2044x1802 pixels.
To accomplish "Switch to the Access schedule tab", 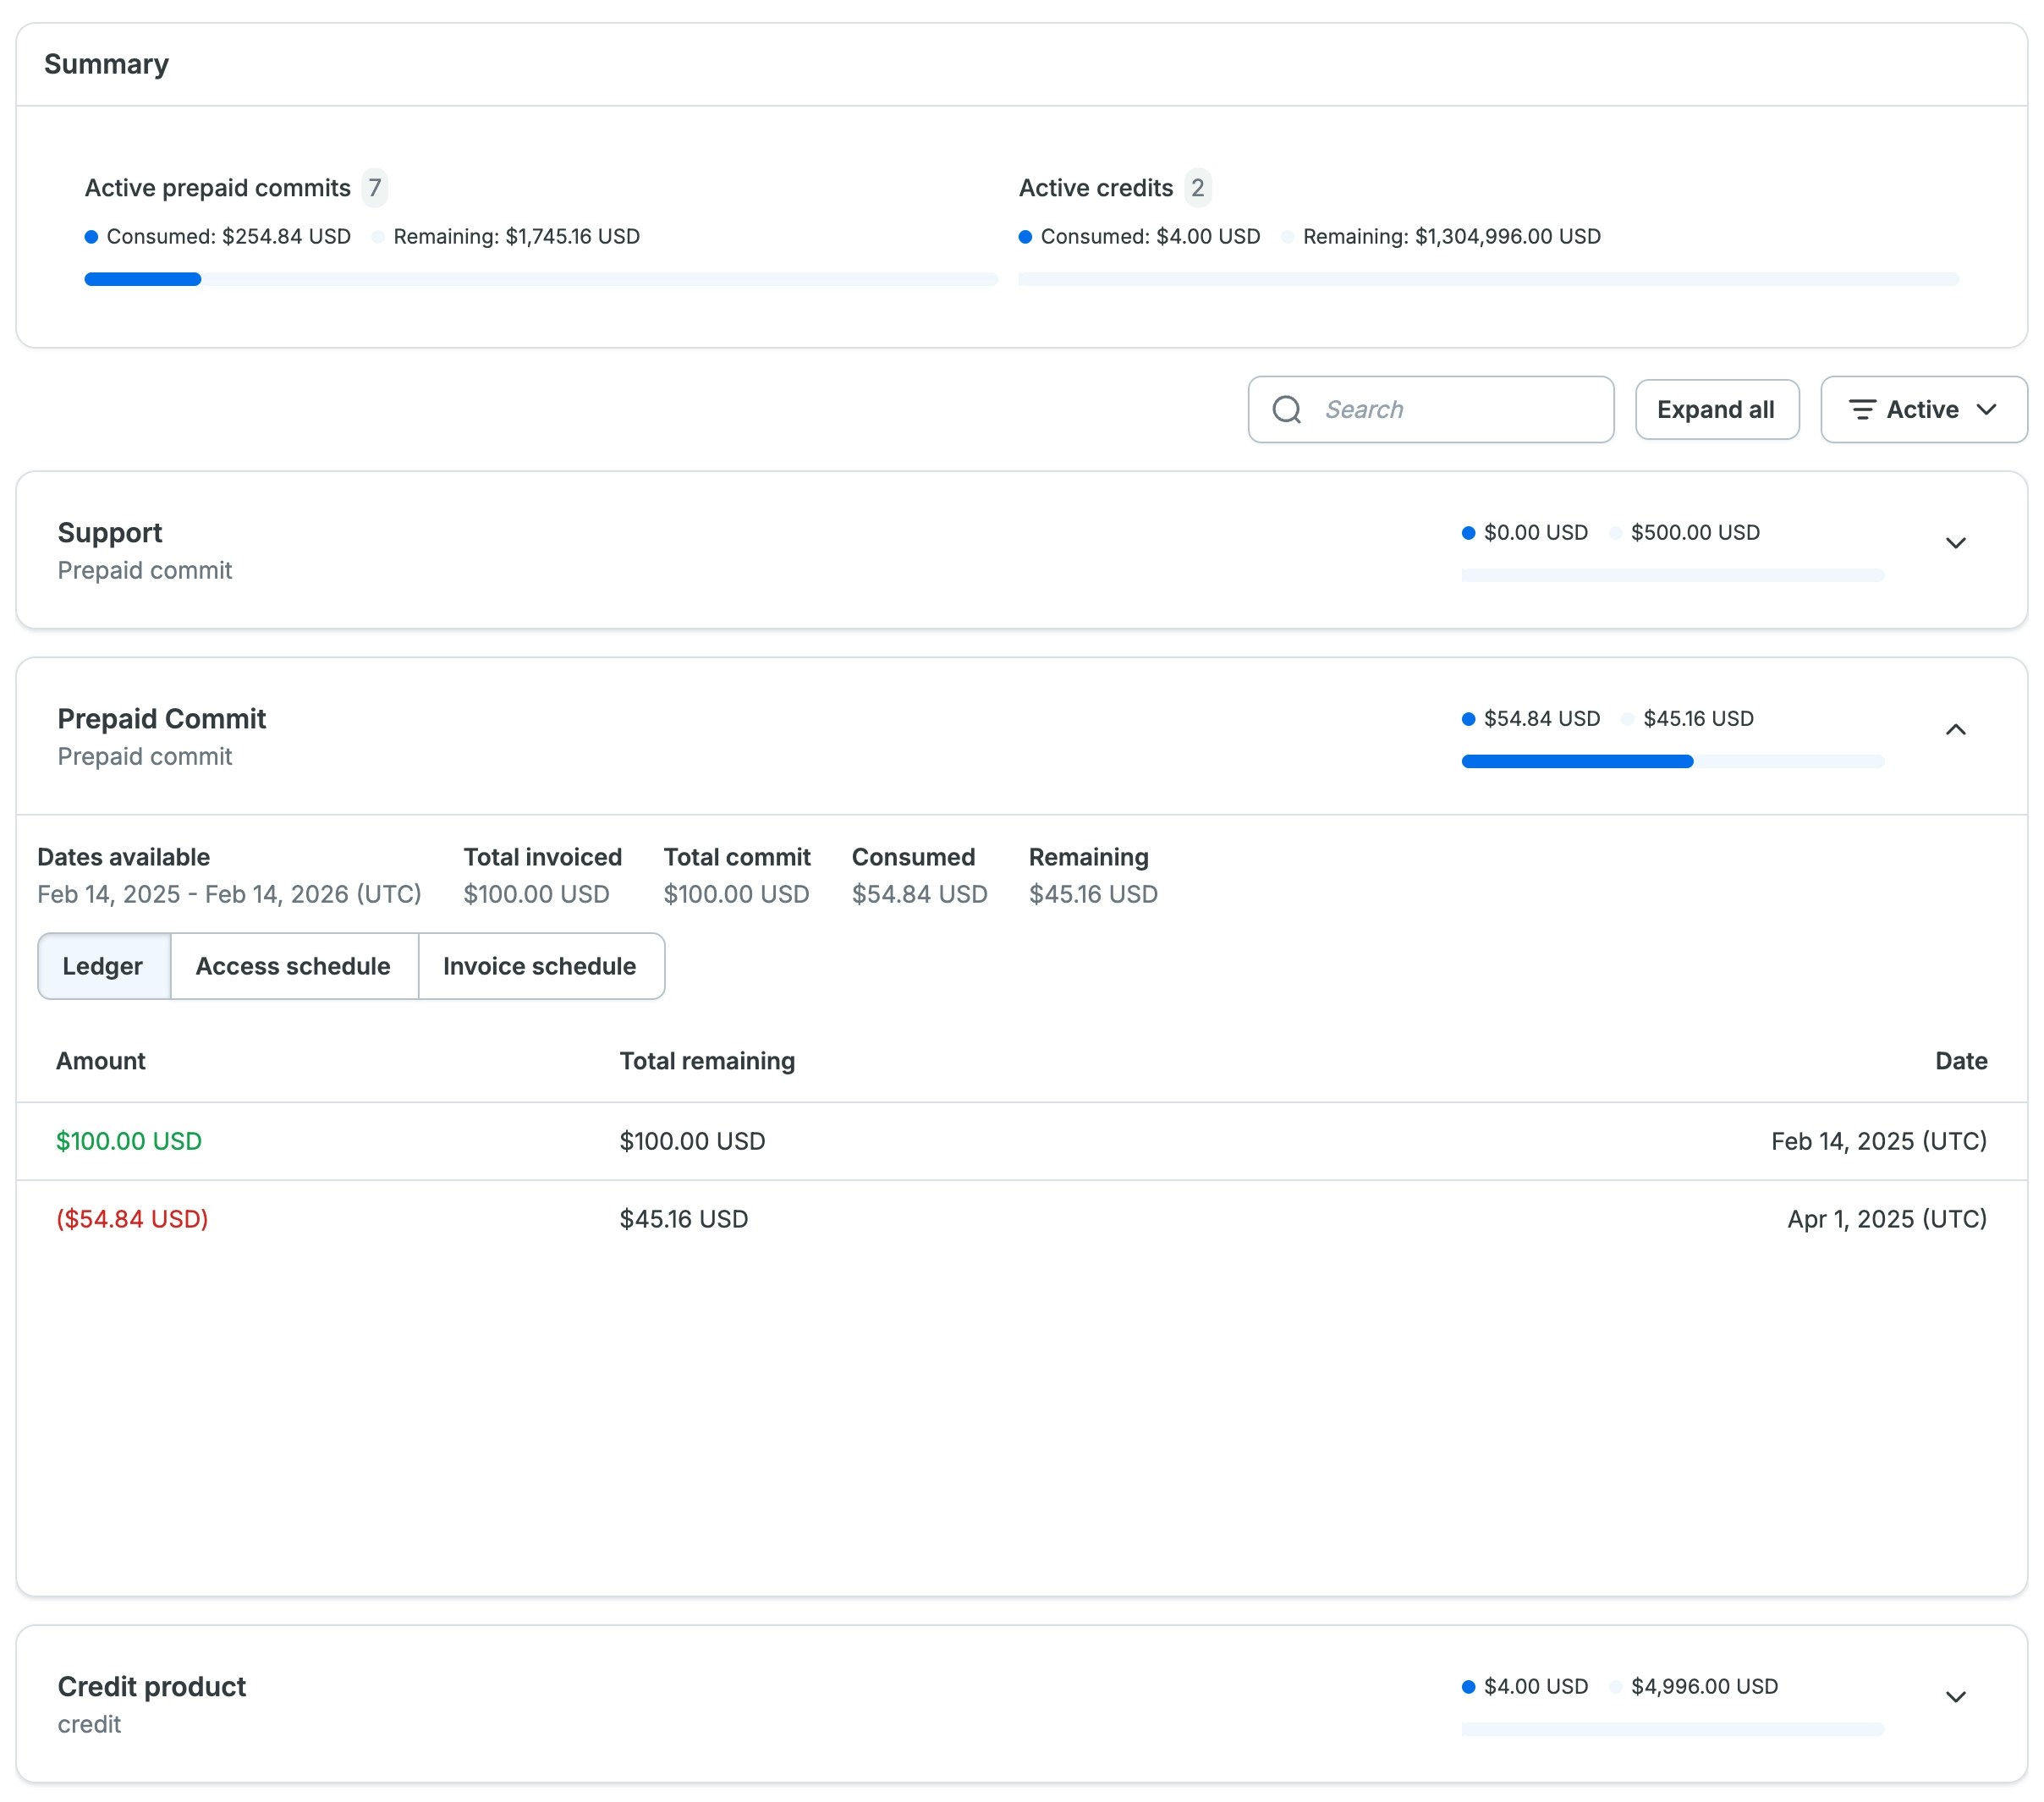I will coord(293,966).
